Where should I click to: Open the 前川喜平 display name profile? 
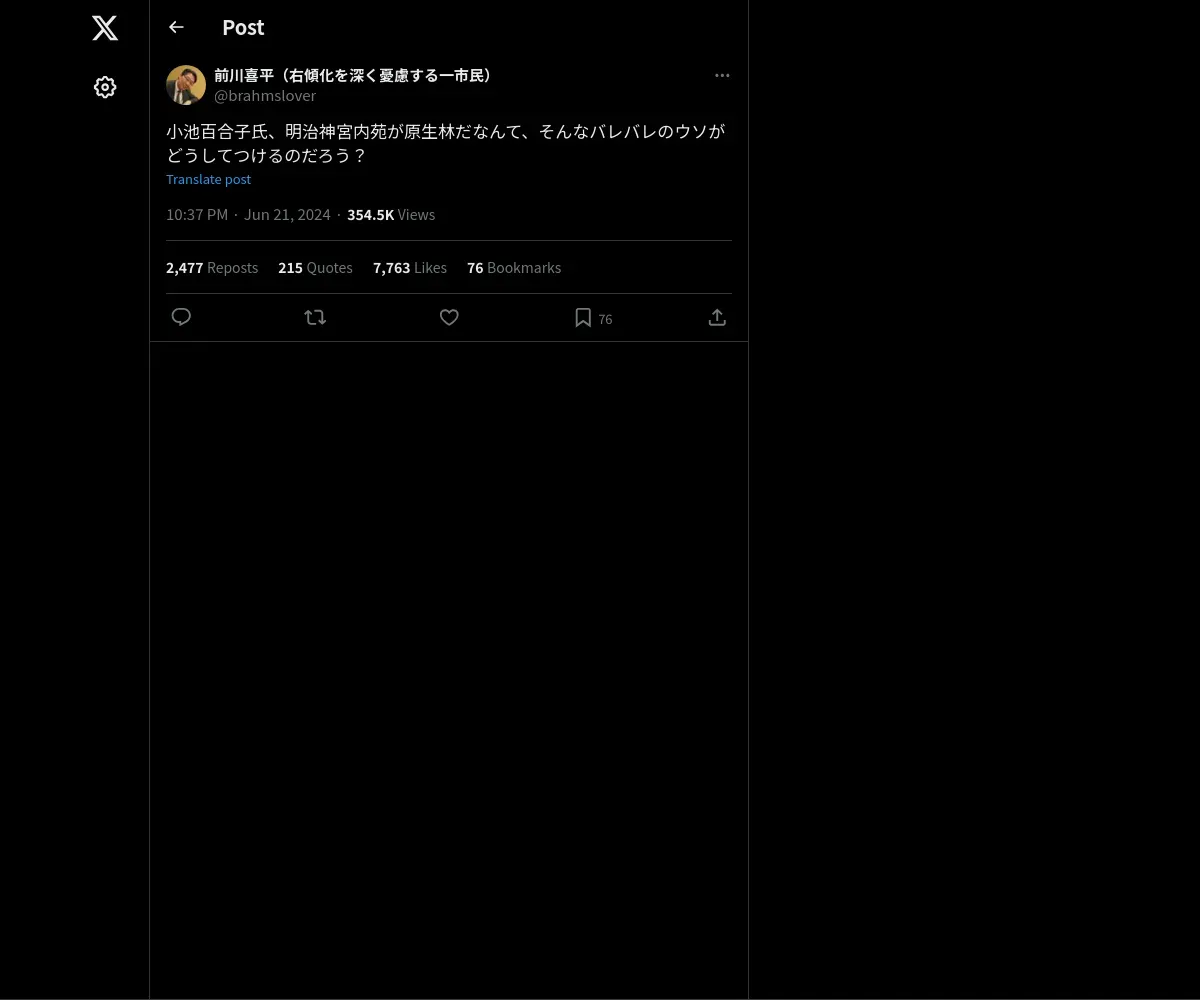354,75
